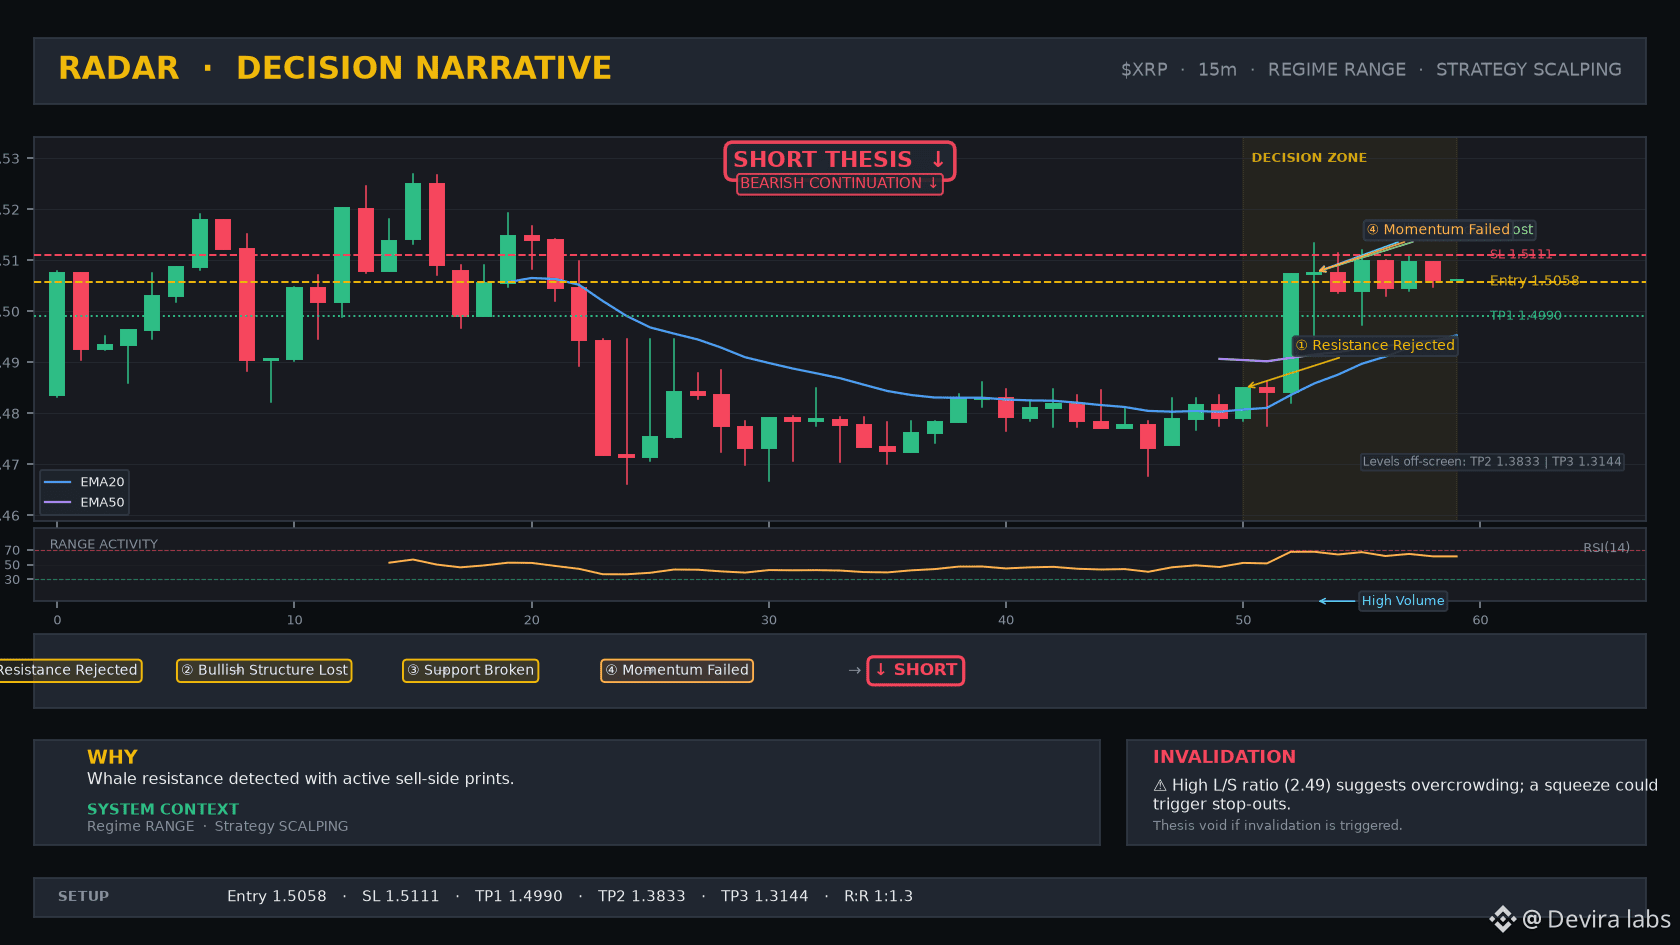Click the REGIME RANGE header label
The width and height of the screenshot is (1680, 945).
pyautogui.click(x=1337, y=69)
